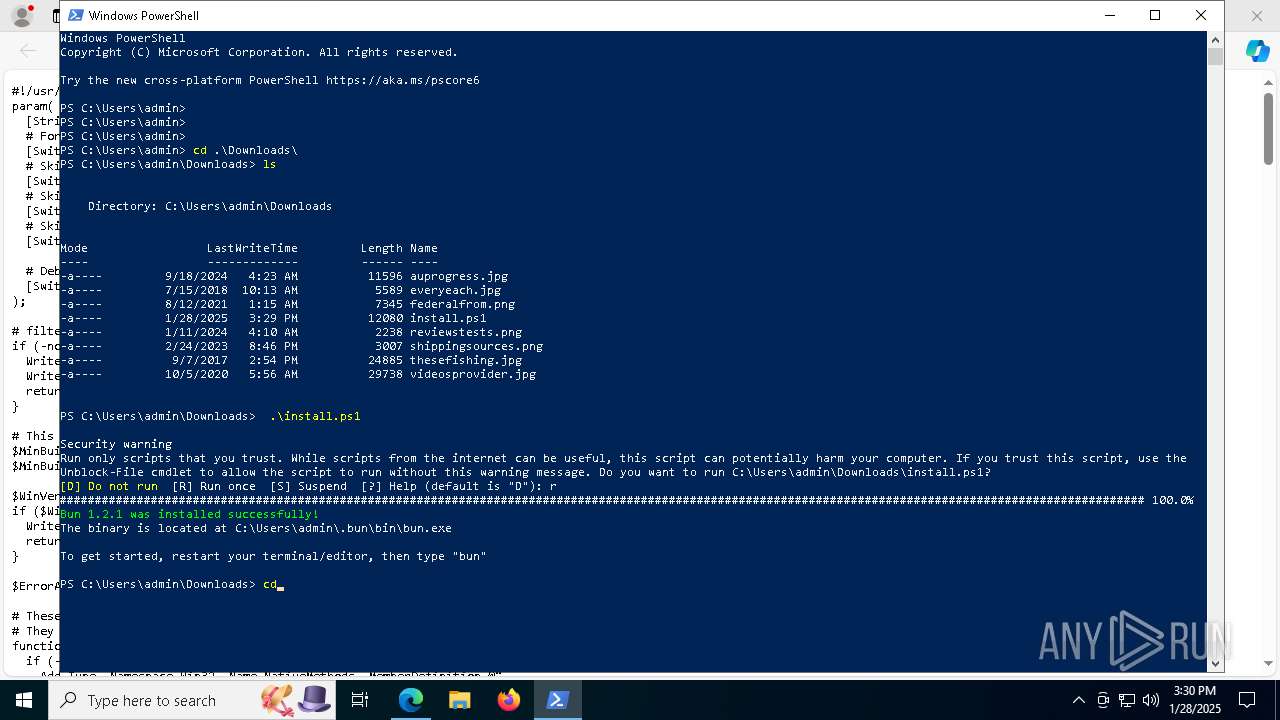This screenshot has height=720, width=1280.
Task: Click the federalfrom.png file name
Action: (x=462, y=304)
